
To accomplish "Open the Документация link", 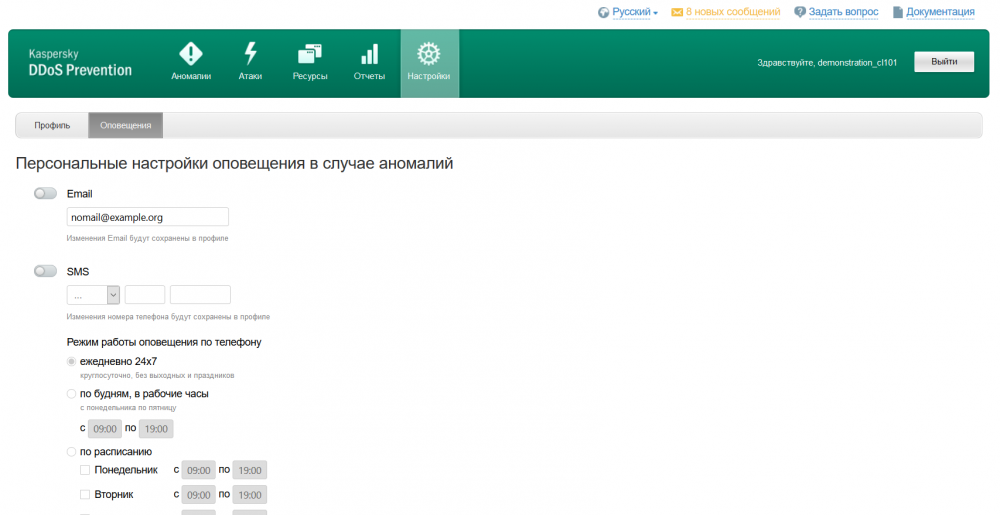I will point(940,12).
